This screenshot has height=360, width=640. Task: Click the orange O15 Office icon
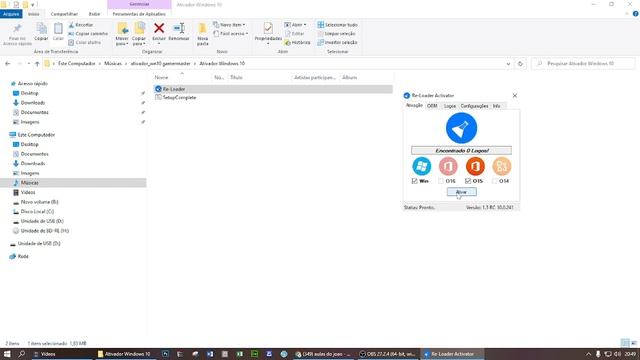point(475,166)
